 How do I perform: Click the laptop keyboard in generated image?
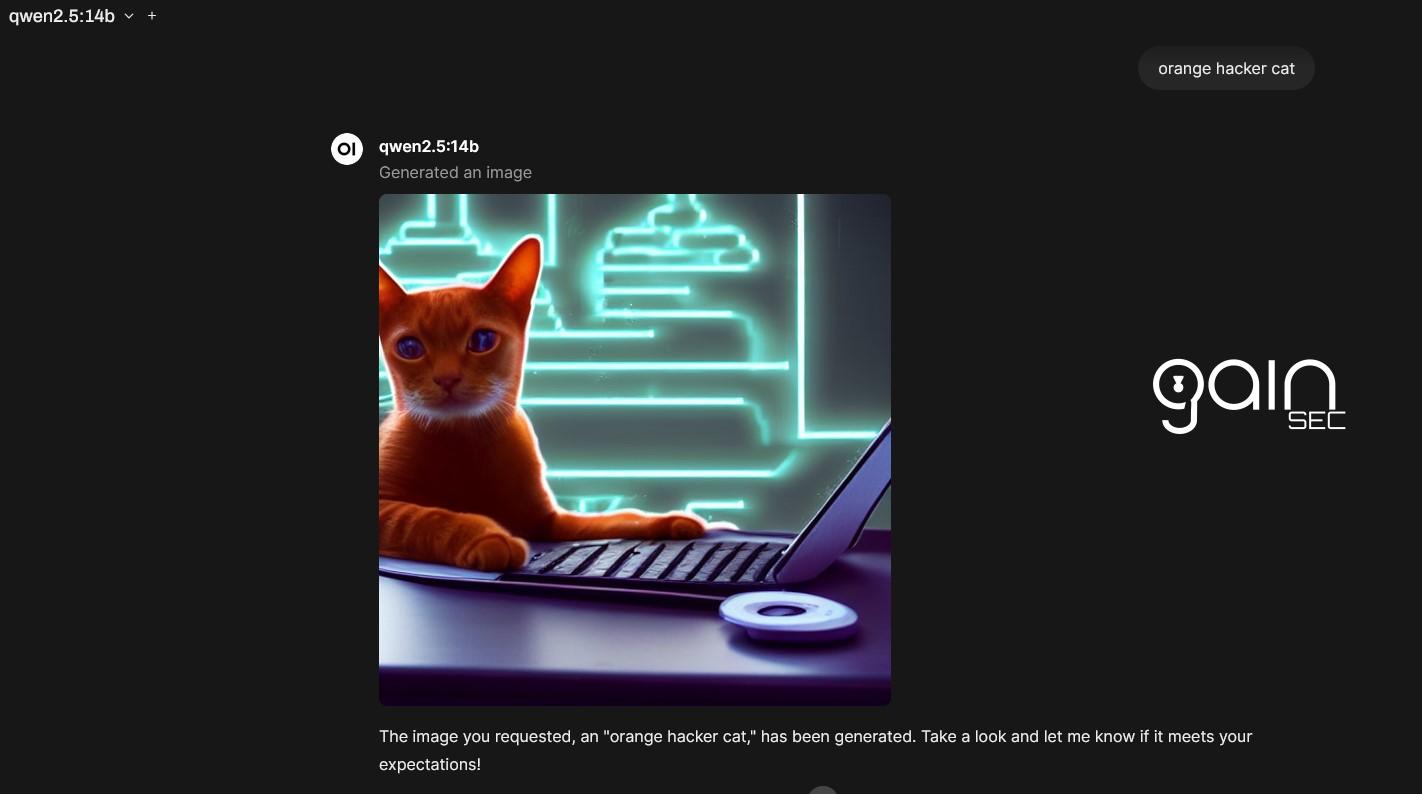pyautogui.click(x=648, y=559)
